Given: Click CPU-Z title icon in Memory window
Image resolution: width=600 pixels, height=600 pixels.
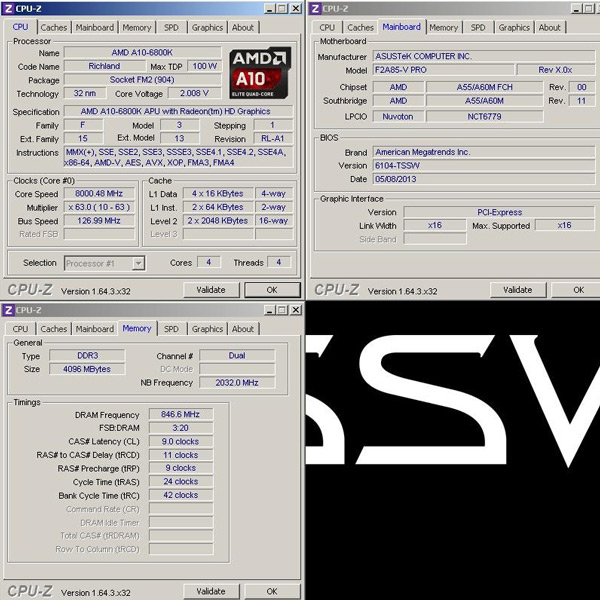Looking at the screenshot, I should pos(8,310).
